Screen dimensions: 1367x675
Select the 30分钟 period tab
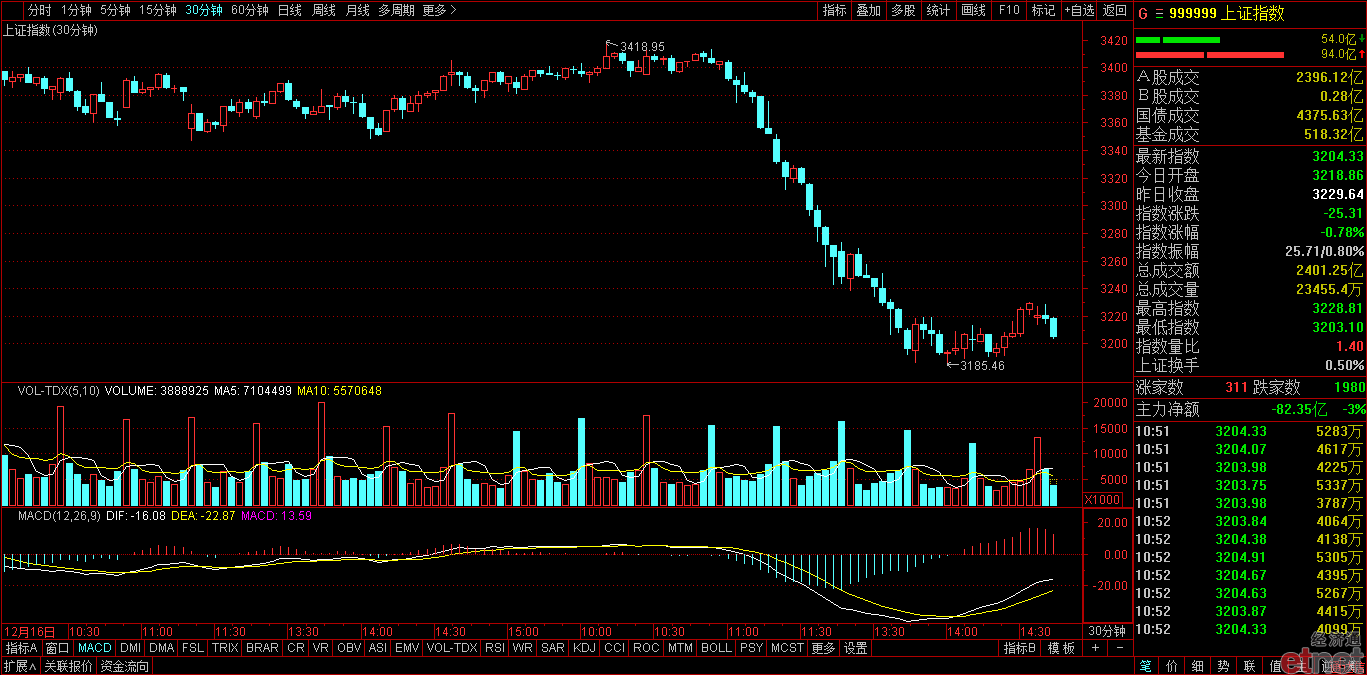[203, 10]
